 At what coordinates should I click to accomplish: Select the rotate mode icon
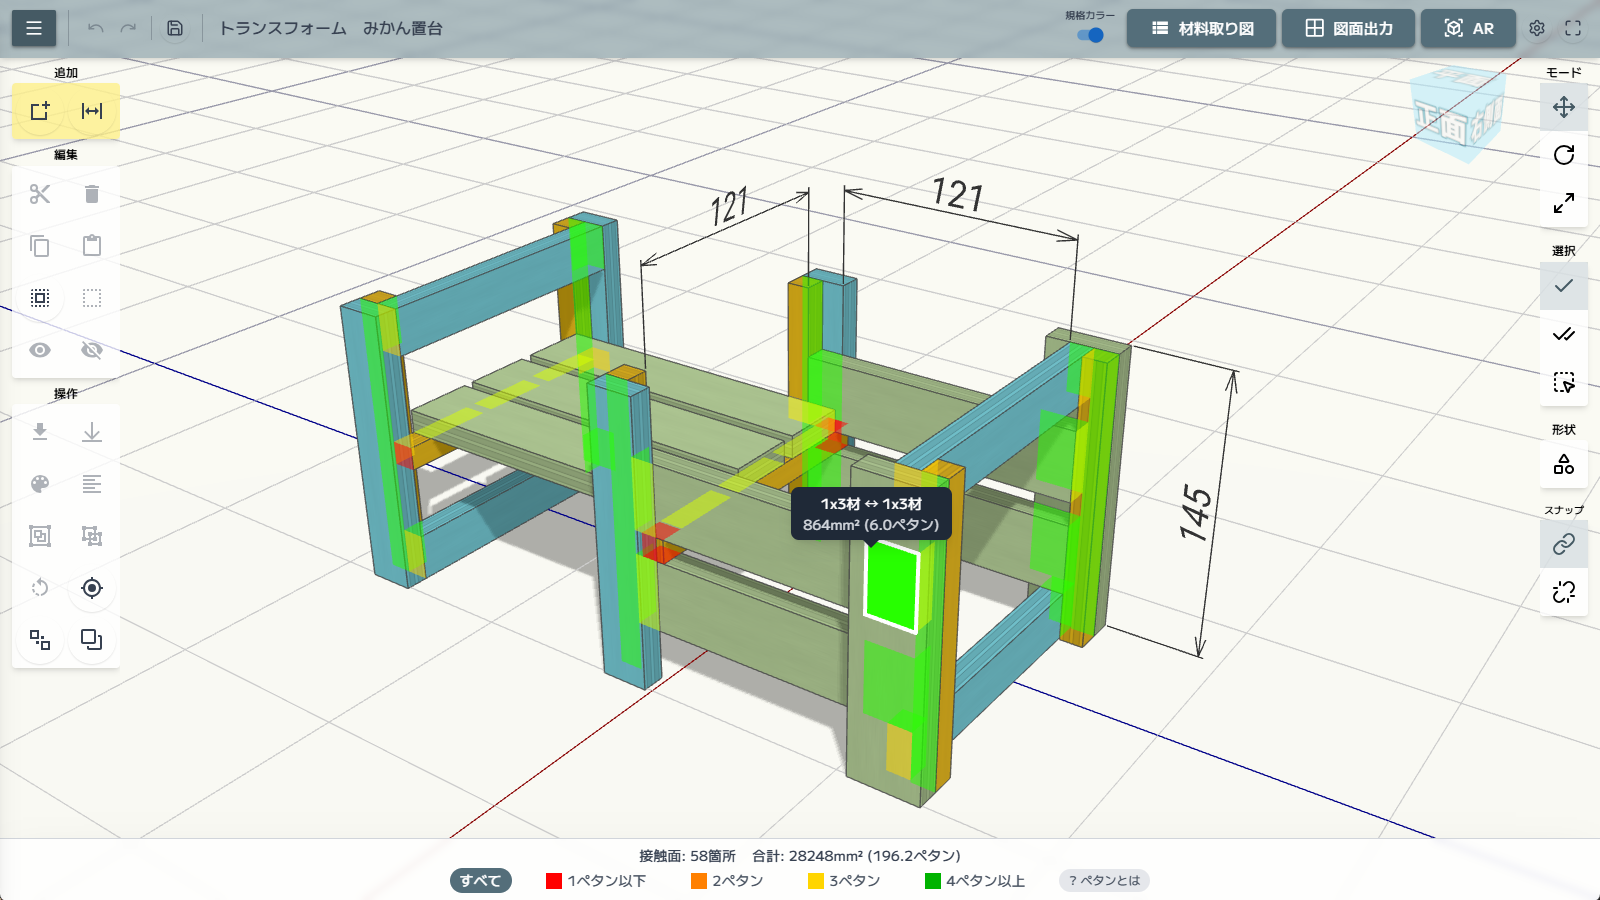tap(1564, 155)
